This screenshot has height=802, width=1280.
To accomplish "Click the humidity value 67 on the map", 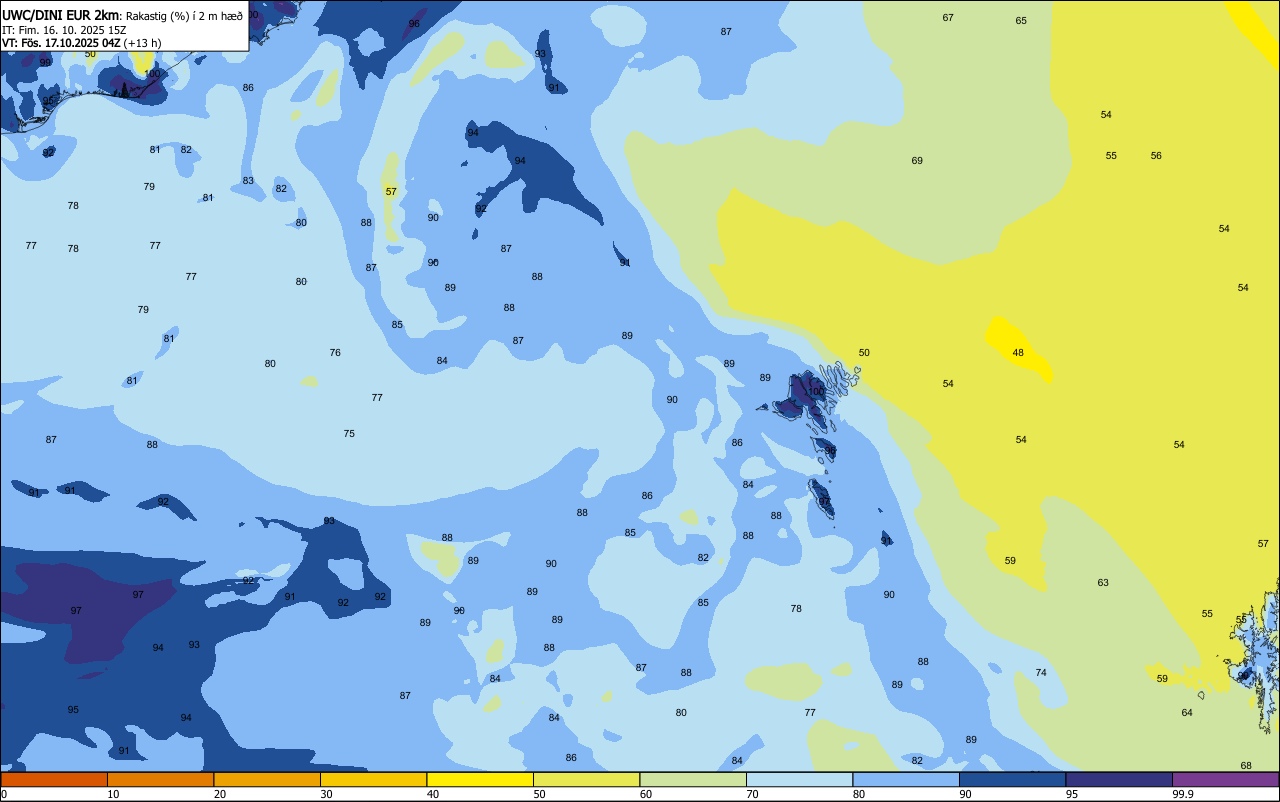I will [948, 18].
